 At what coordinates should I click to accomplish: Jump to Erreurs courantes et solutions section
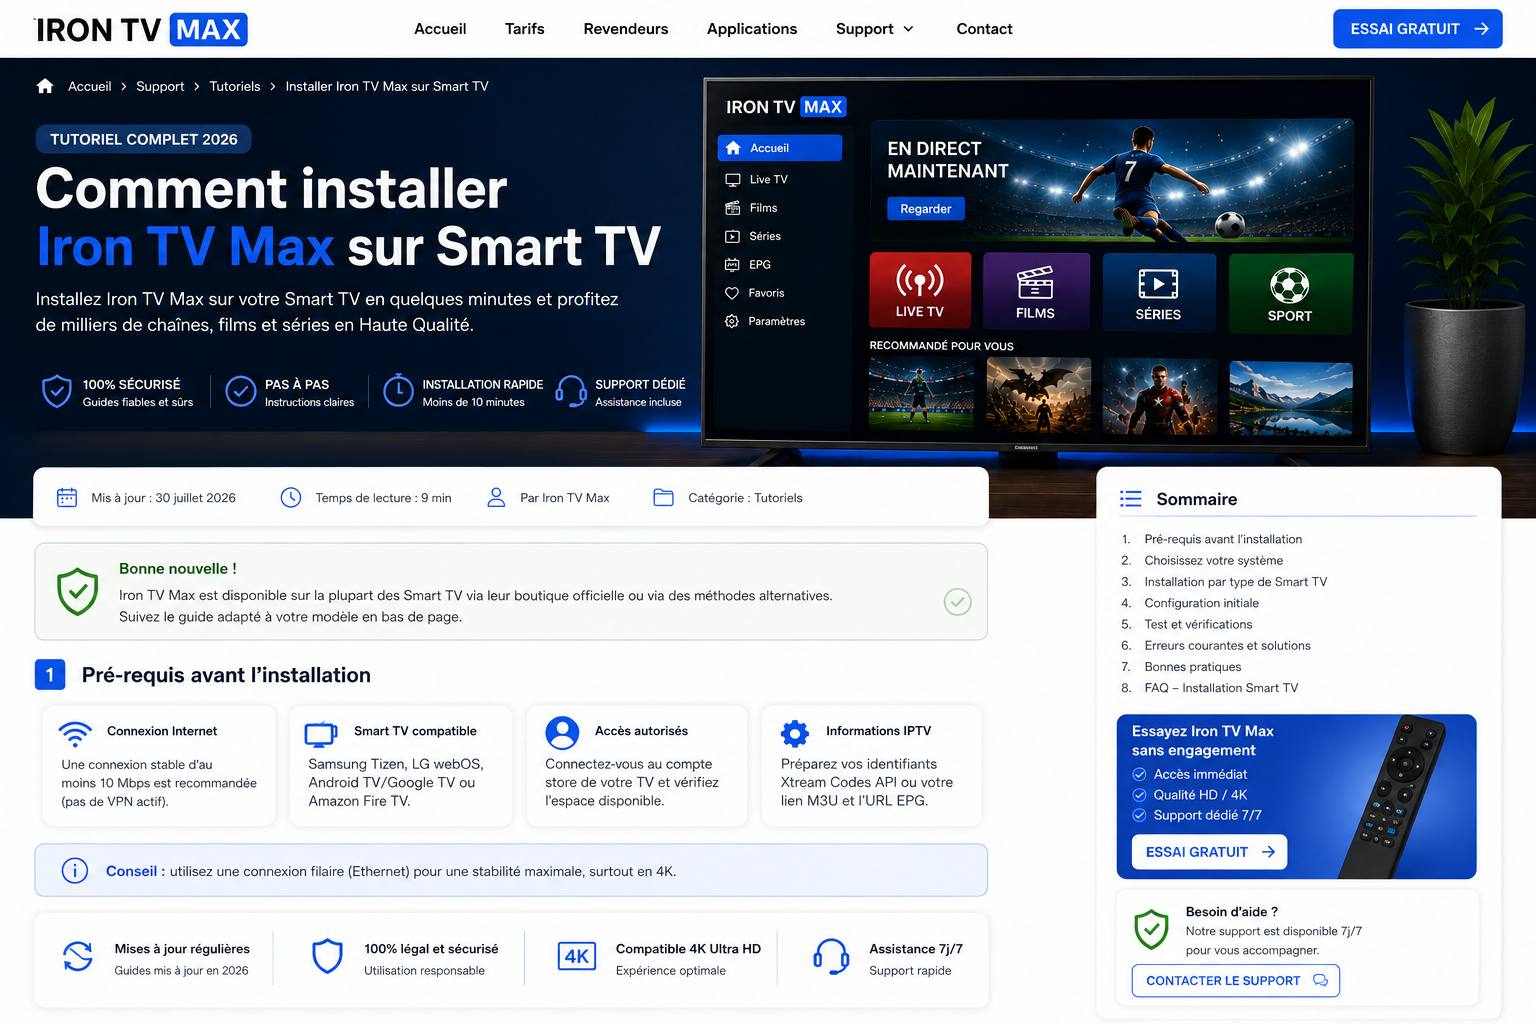coord(1227,645)
